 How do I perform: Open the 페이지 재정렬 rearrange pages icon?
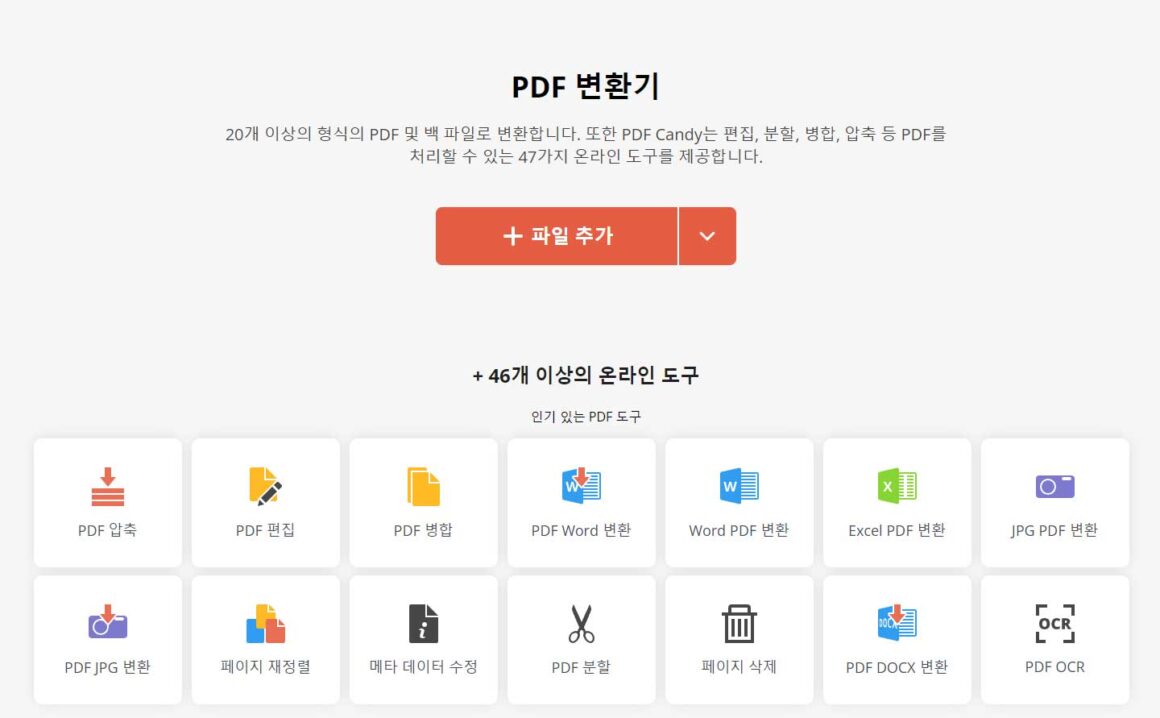(265, 623)
